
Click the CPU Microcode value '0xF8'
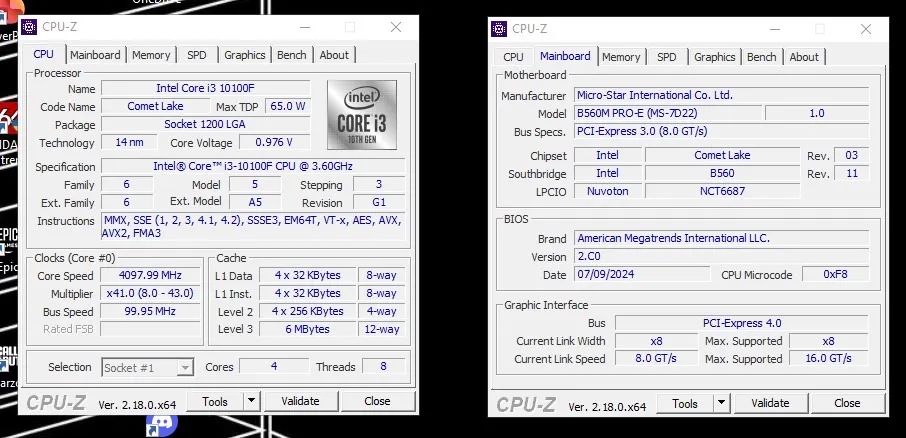(836, 274)
